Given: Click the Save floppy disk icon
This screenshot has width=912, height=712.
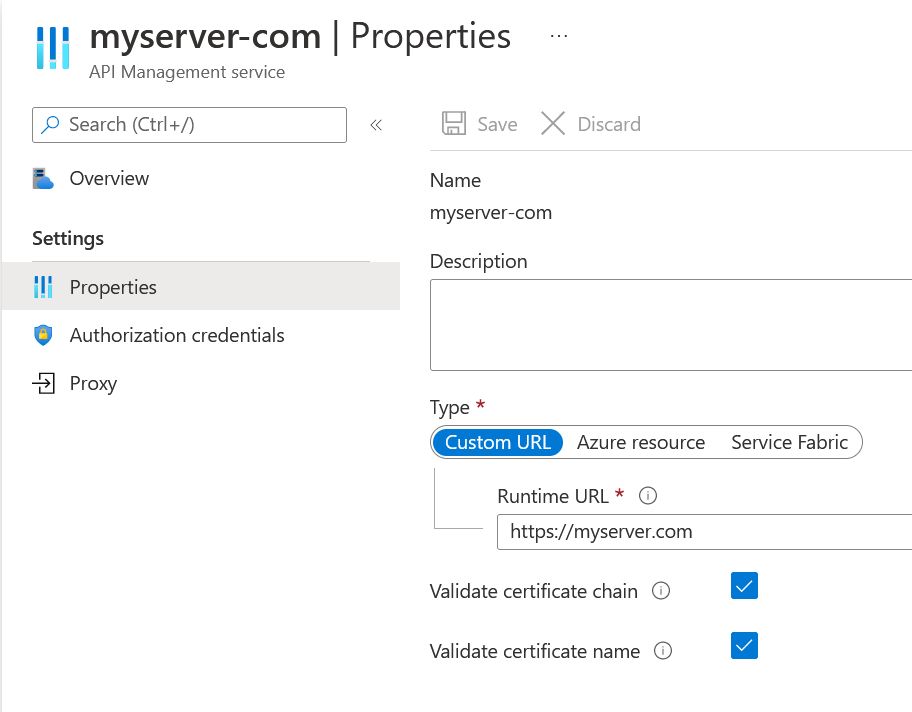Looking at the screenshot, I should point(454,123).
